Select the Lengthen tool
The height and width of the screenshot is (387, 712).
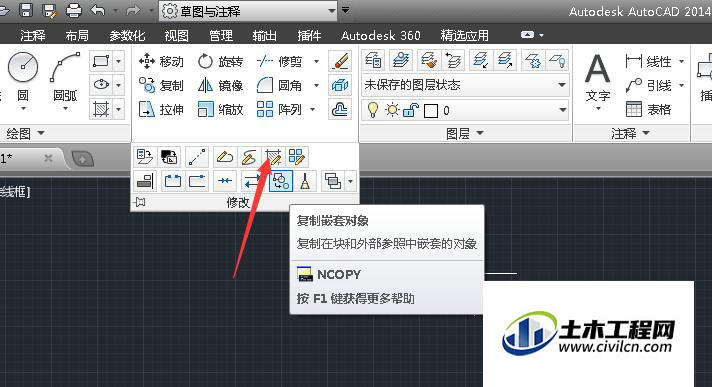click(x=197, y=157)
